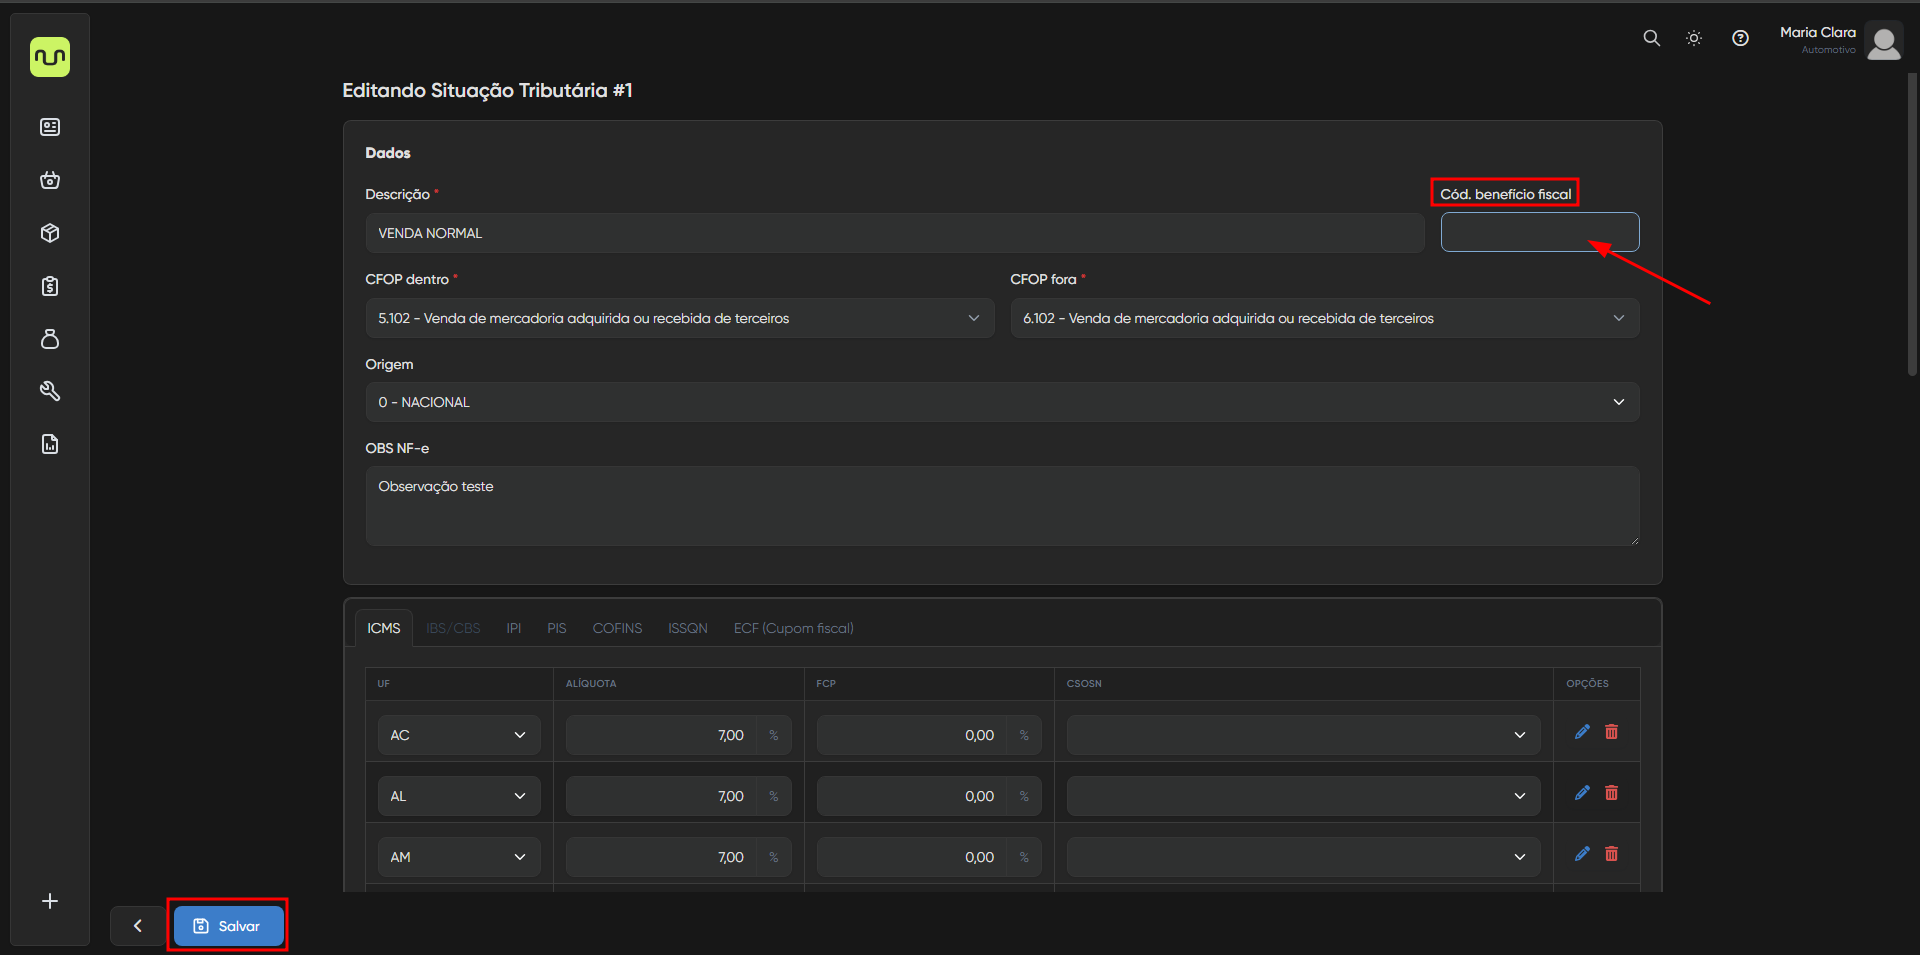This screenshot has height=955, width=1920.
Task: Open the box/products sidebar icon
Action: pyautogui.click(x=50, y=233)
